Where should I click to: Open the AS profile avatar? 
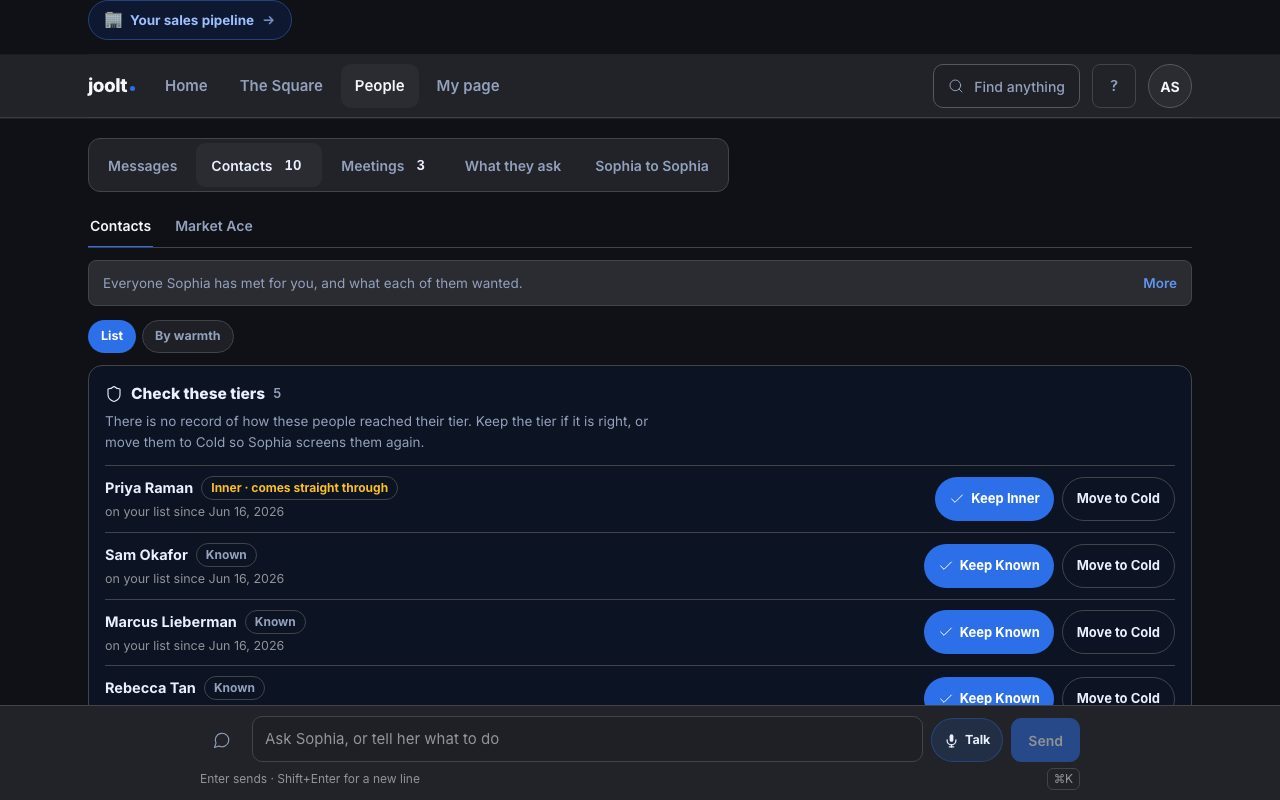click(1170, 86)
